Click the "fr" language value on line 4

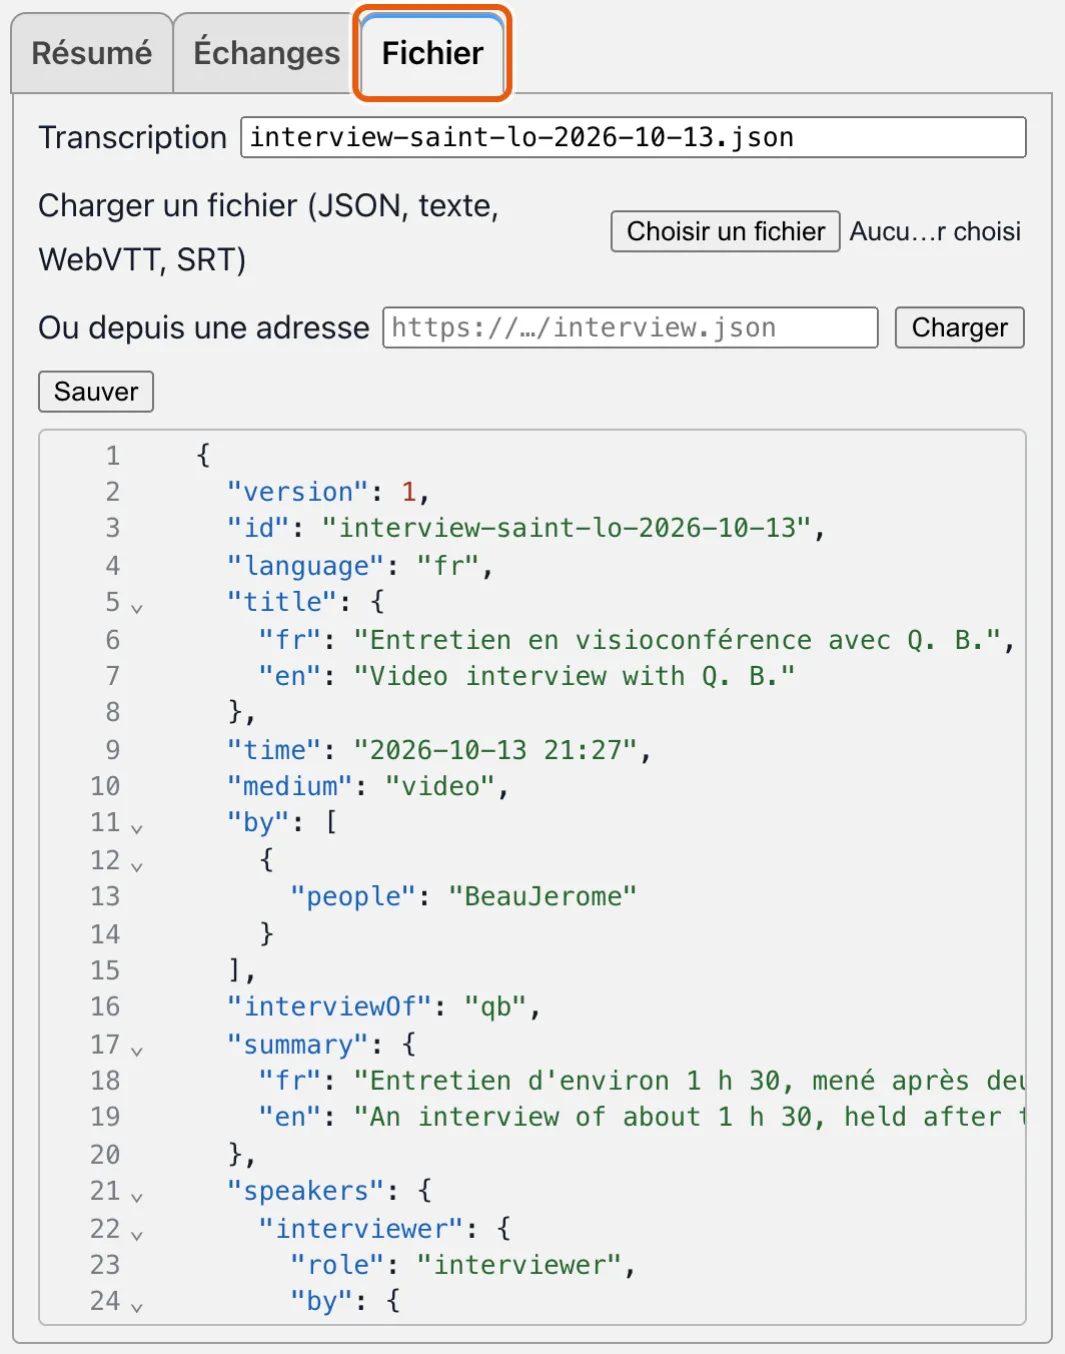click(x=448, y=565)
